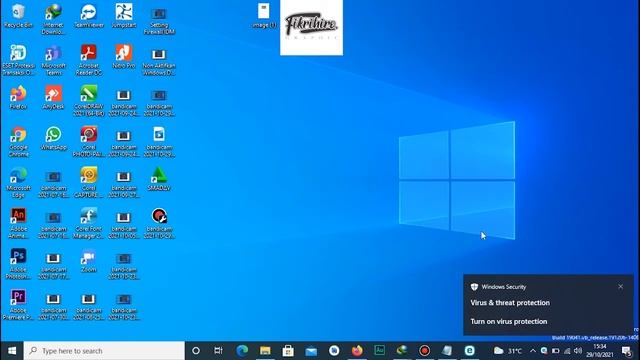Open the Firefox shortcut on the desktop

[18, 98]
